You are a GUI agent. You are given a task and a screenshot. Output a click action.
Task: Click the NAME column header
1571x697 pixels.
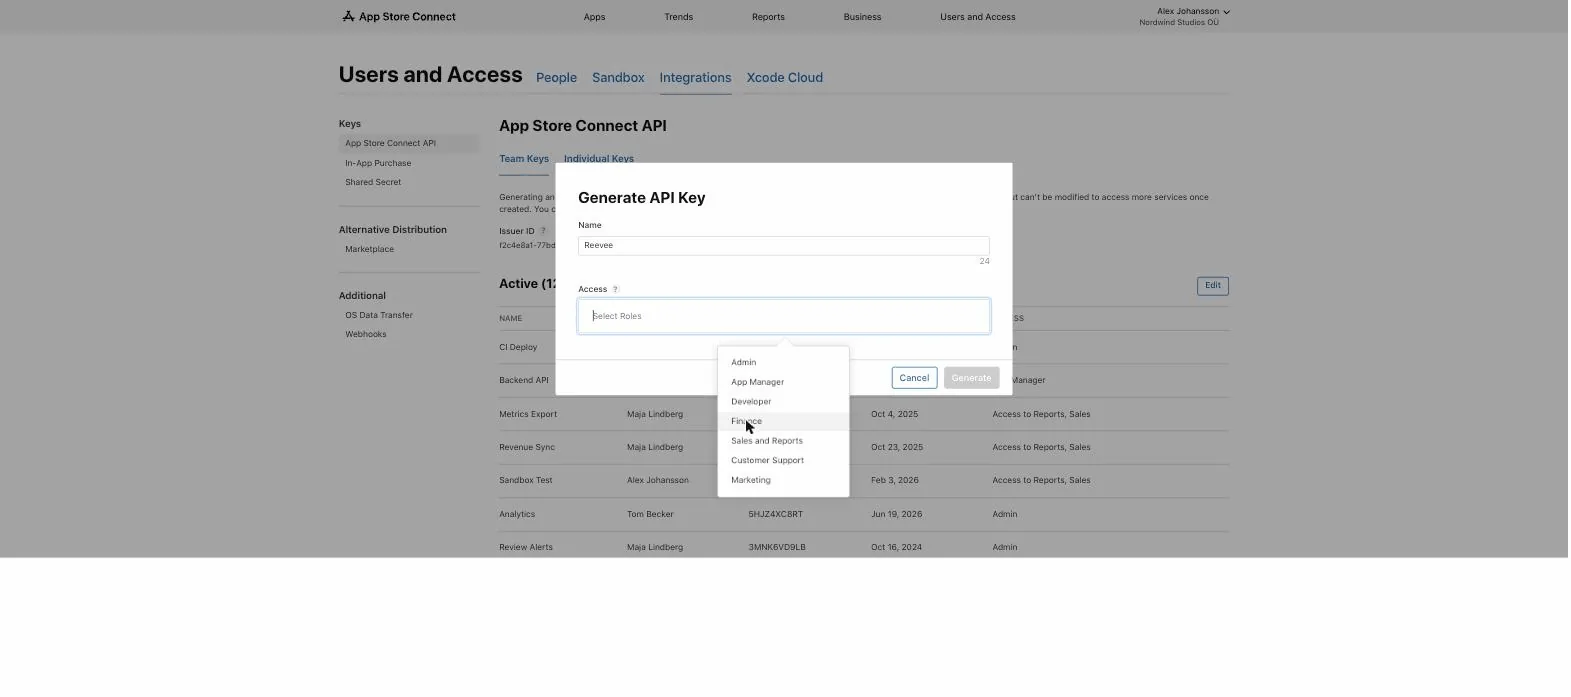[x=510, y=319]
